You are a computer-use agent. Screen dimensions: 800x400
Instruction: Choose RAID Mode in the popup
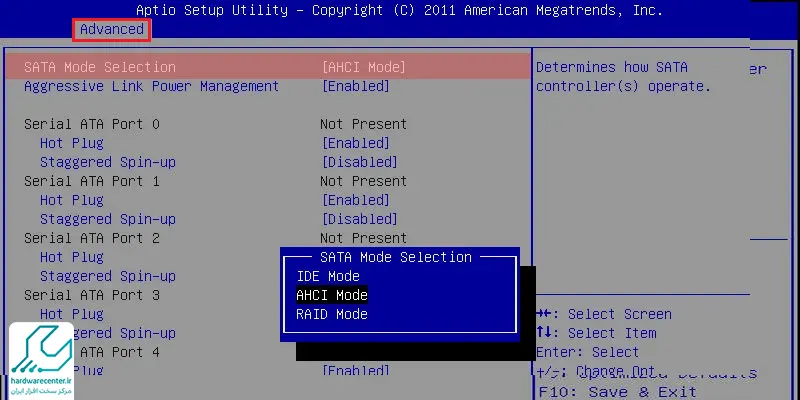332,314
